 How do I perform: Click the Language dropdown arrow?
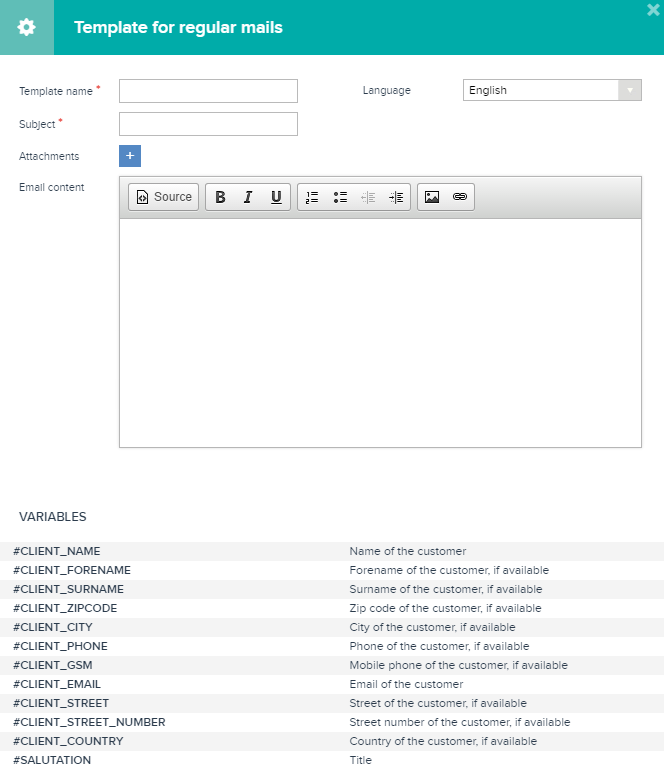(630, 90)
